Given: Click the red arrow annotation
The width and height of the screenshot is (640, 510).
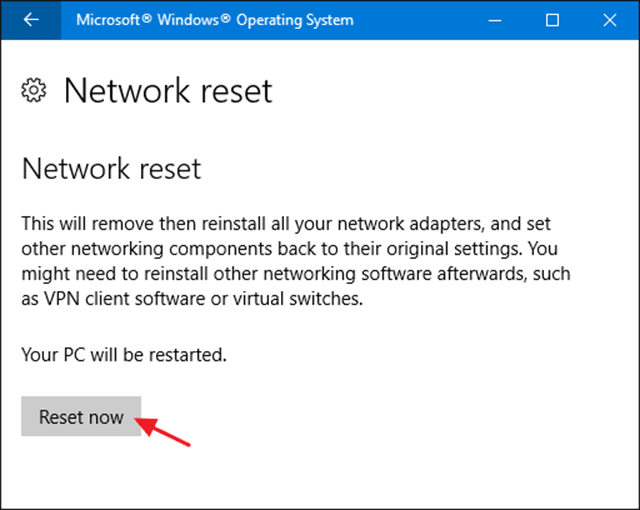Looking at the screenshot, I should pos(162,432).
